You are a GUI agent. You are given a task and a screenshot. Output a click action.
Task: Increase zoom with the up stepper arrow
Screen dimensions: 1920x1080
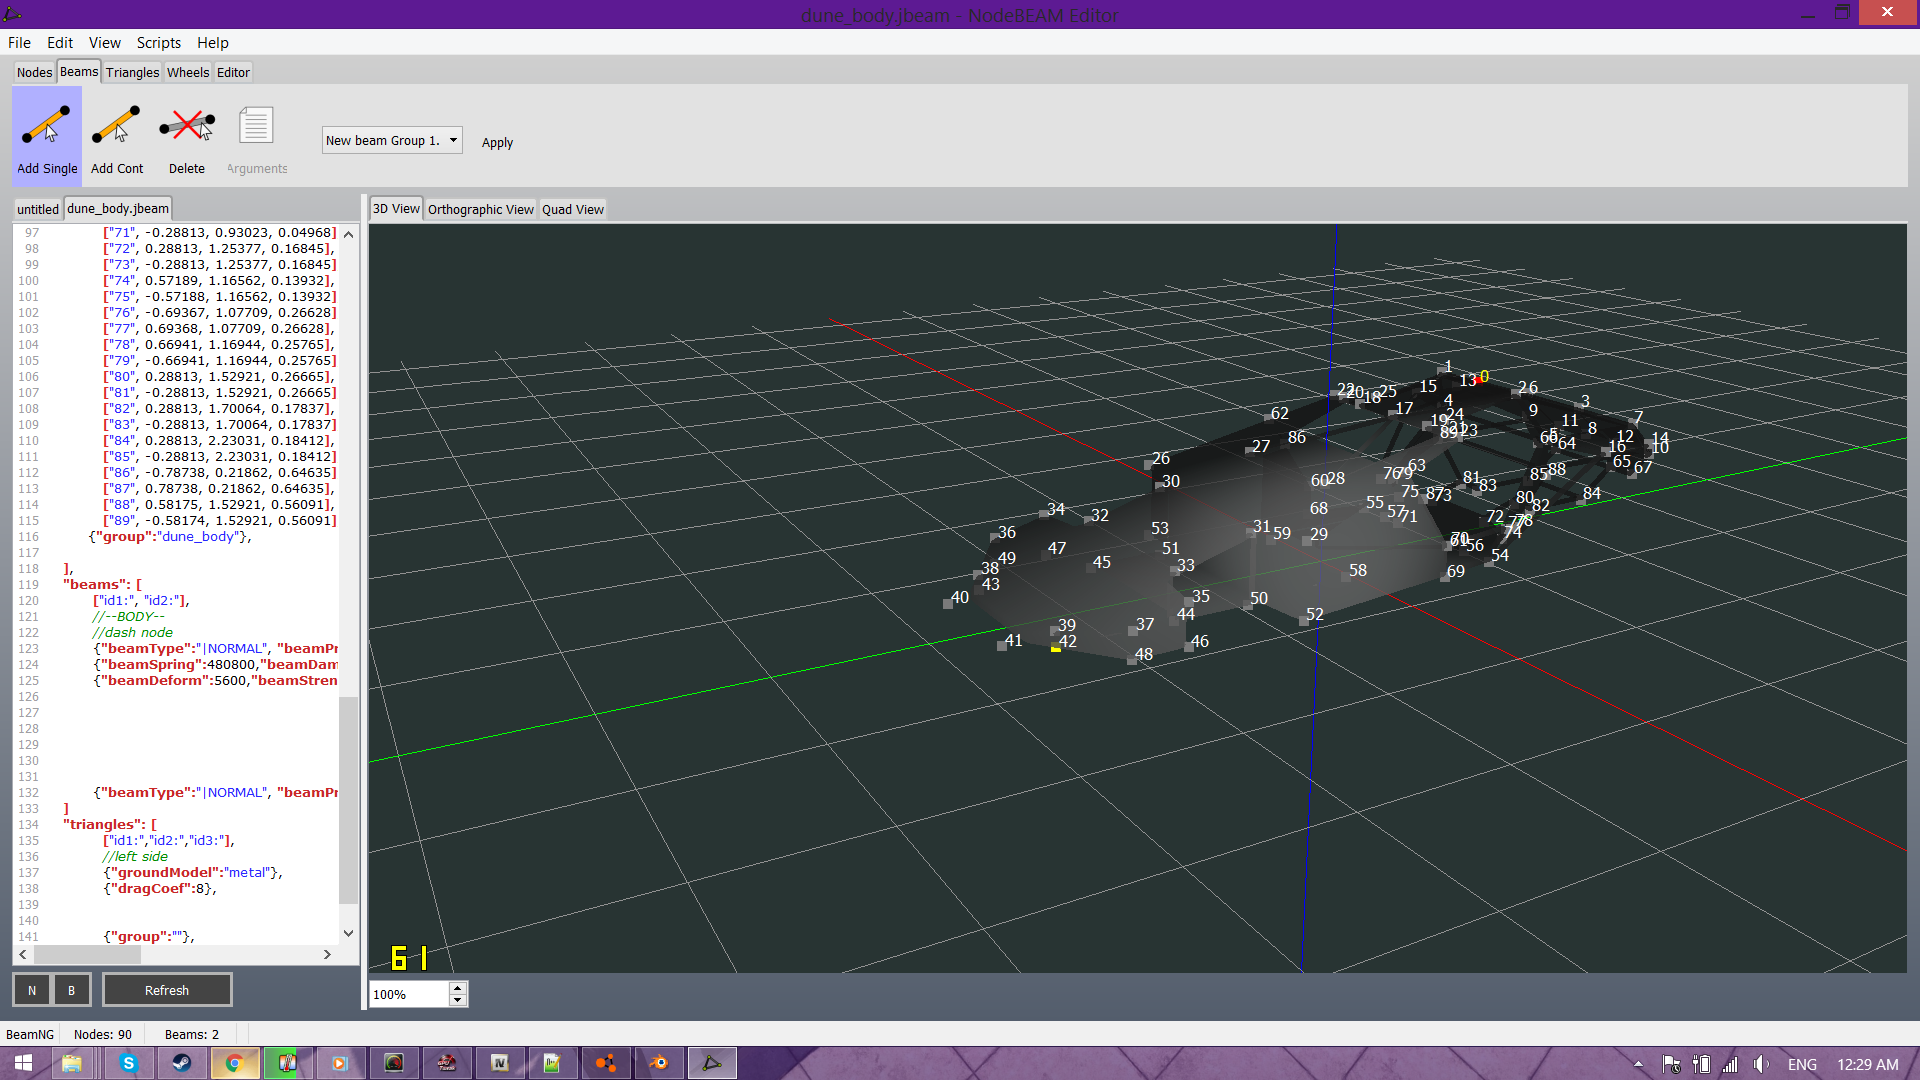[x=458, y=988]
